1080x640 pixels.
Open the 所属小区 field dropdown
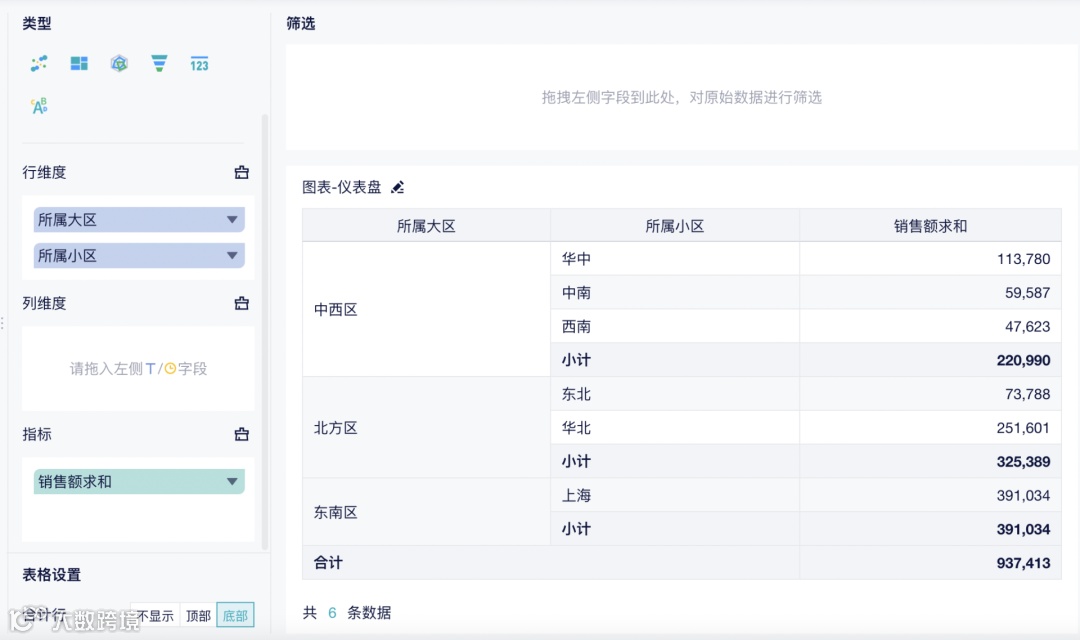tap(232, 255)
